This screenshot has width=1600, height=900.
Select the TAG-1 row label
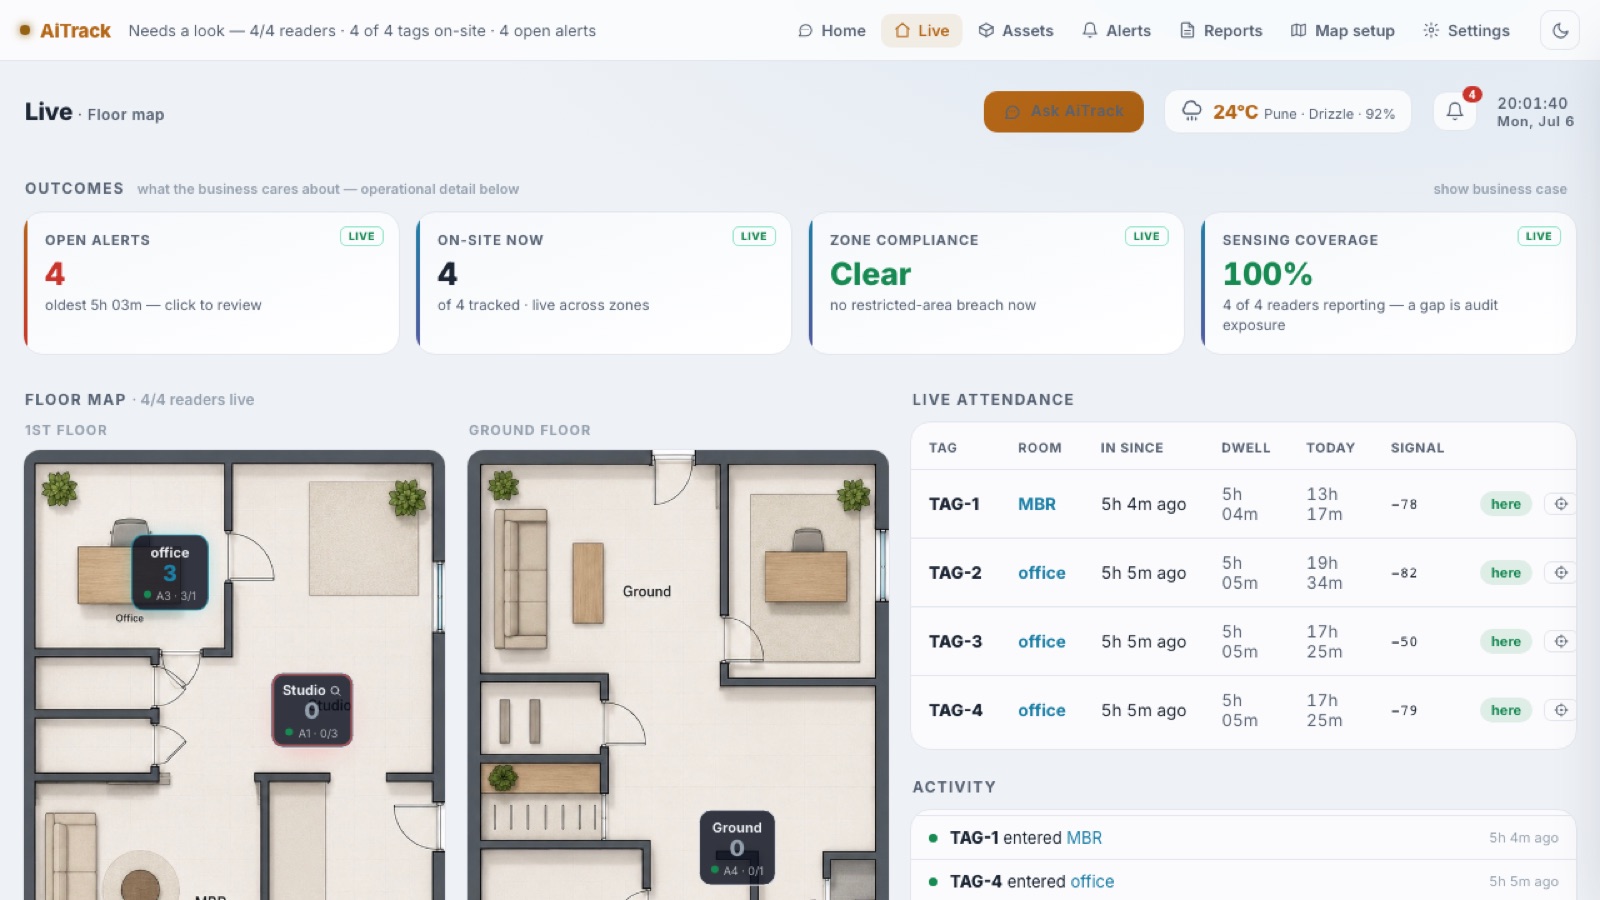tap(955, 504)
